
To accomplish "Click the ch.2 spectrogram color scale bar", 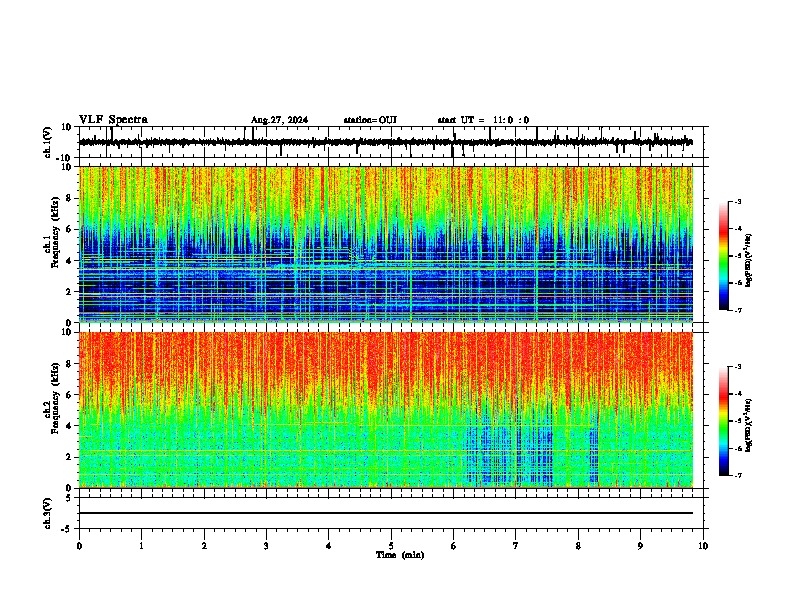I will click(724, 421).
